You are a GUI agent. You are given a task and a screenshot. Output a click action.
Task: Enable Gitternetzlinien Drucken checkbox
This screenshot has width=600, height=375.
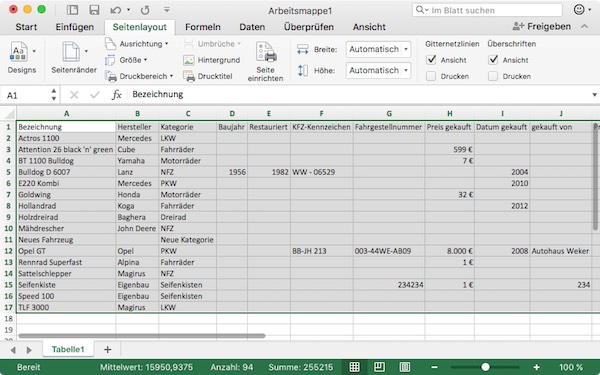[x=431, y=76]
